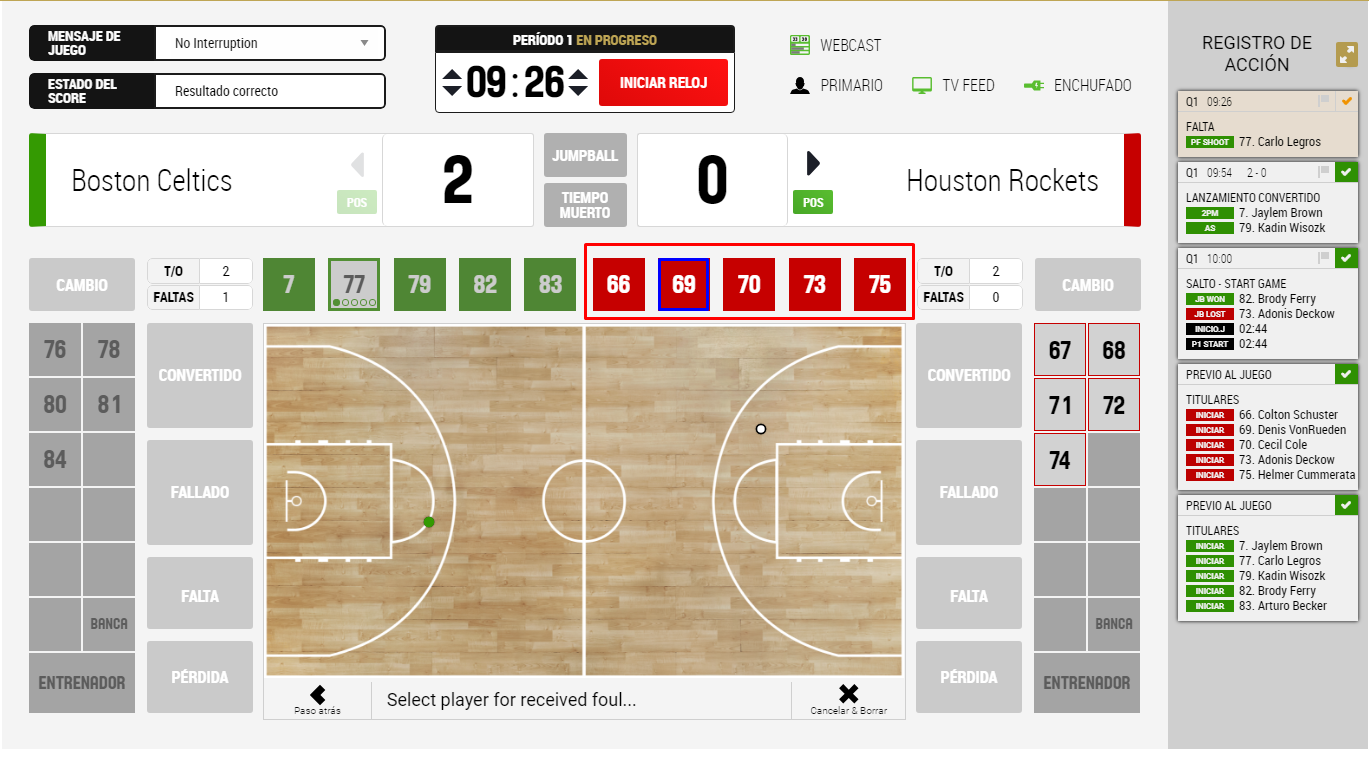Screen dimensions: 1369x759
Task: Click the Jumpball button
Action: point(586,156)
